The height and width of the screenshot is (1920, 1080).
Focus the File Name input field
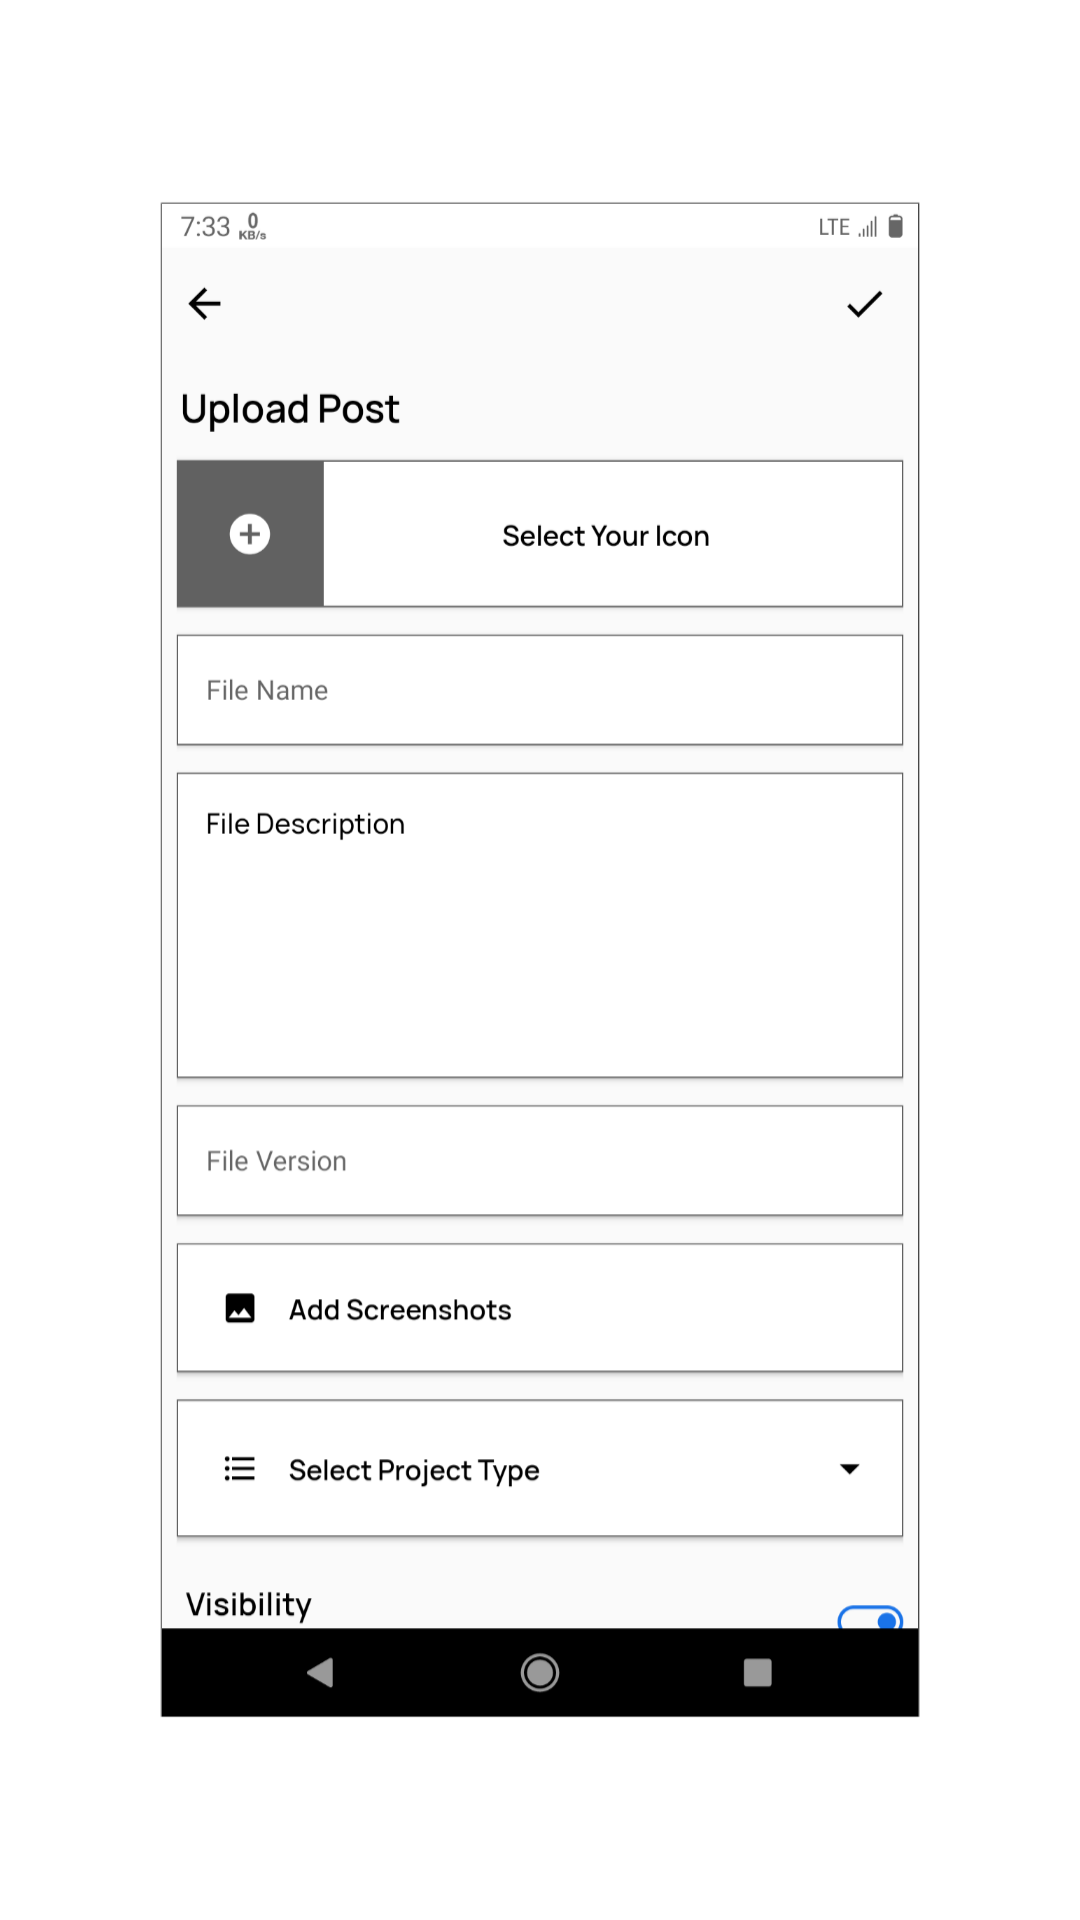540,690
